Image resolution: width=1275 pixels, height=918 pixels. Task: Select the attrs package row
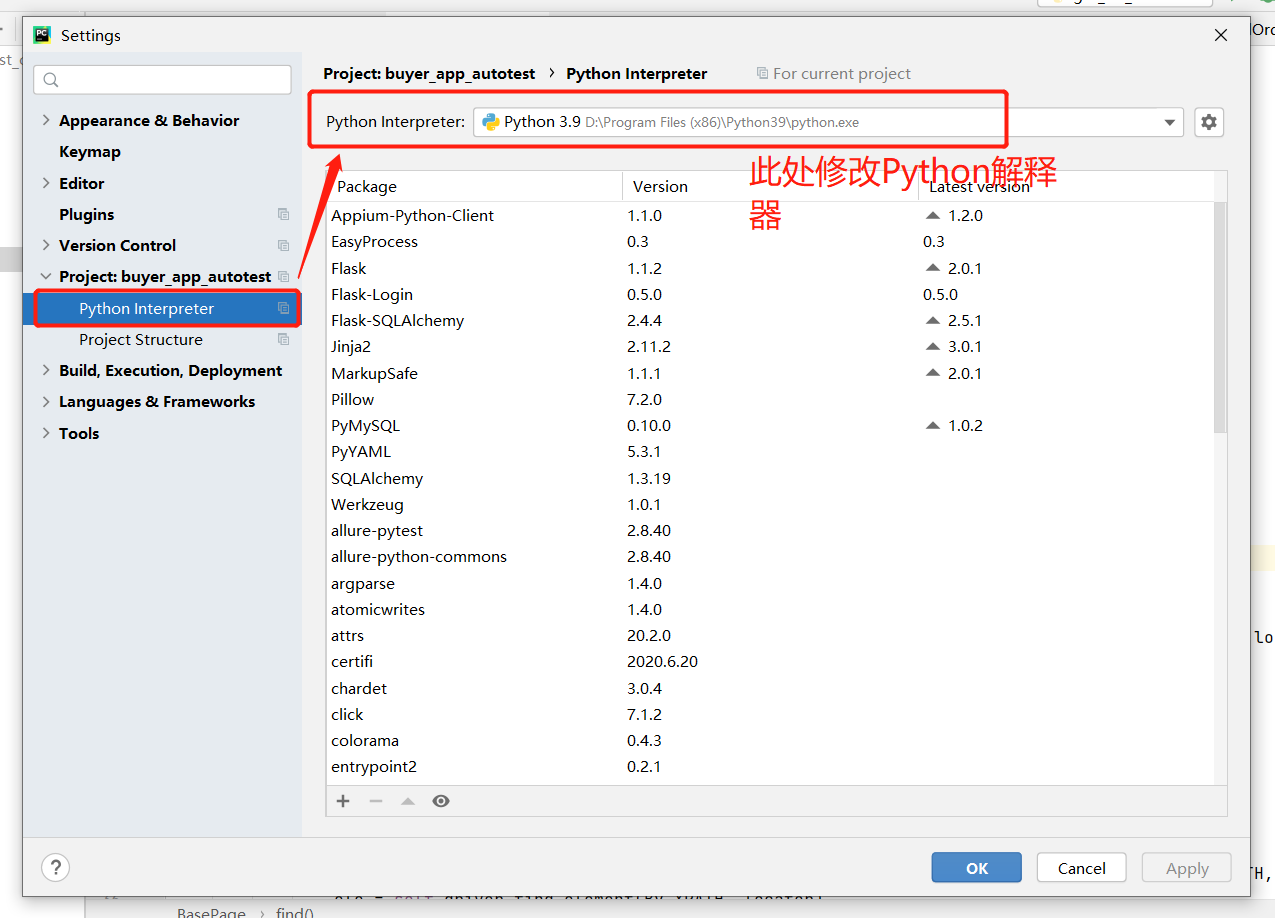770,635
